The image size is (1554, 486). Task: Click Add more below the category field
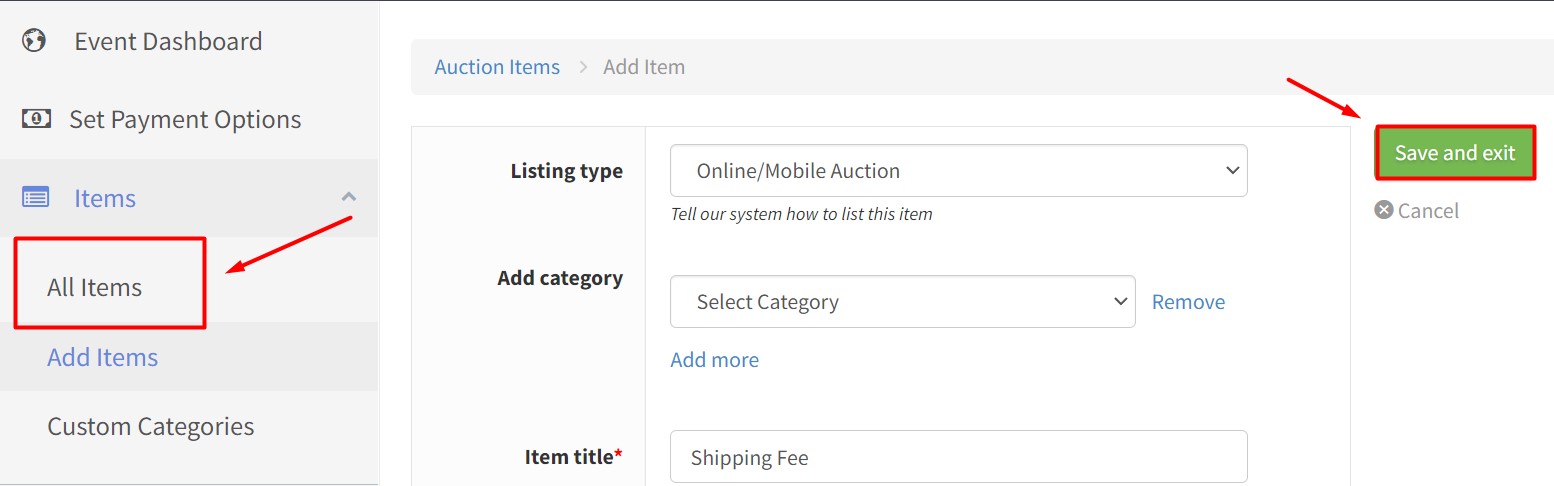pyautogui.click(x=714, y=360)
